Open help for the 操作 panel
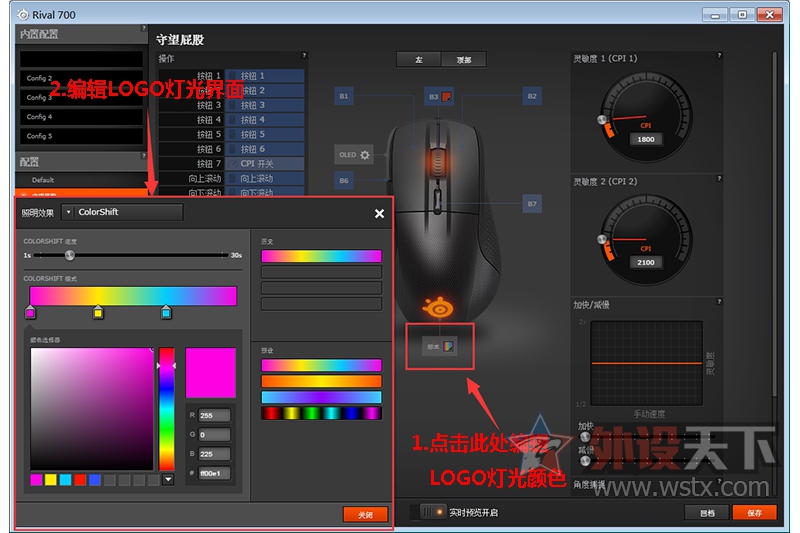 click(304, 55)
